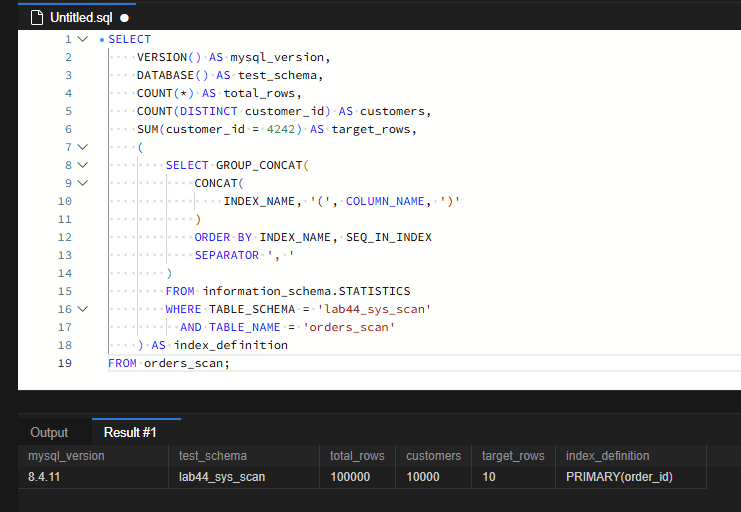Collapse the WHERE clause at line 16

[x=83, y=309]
